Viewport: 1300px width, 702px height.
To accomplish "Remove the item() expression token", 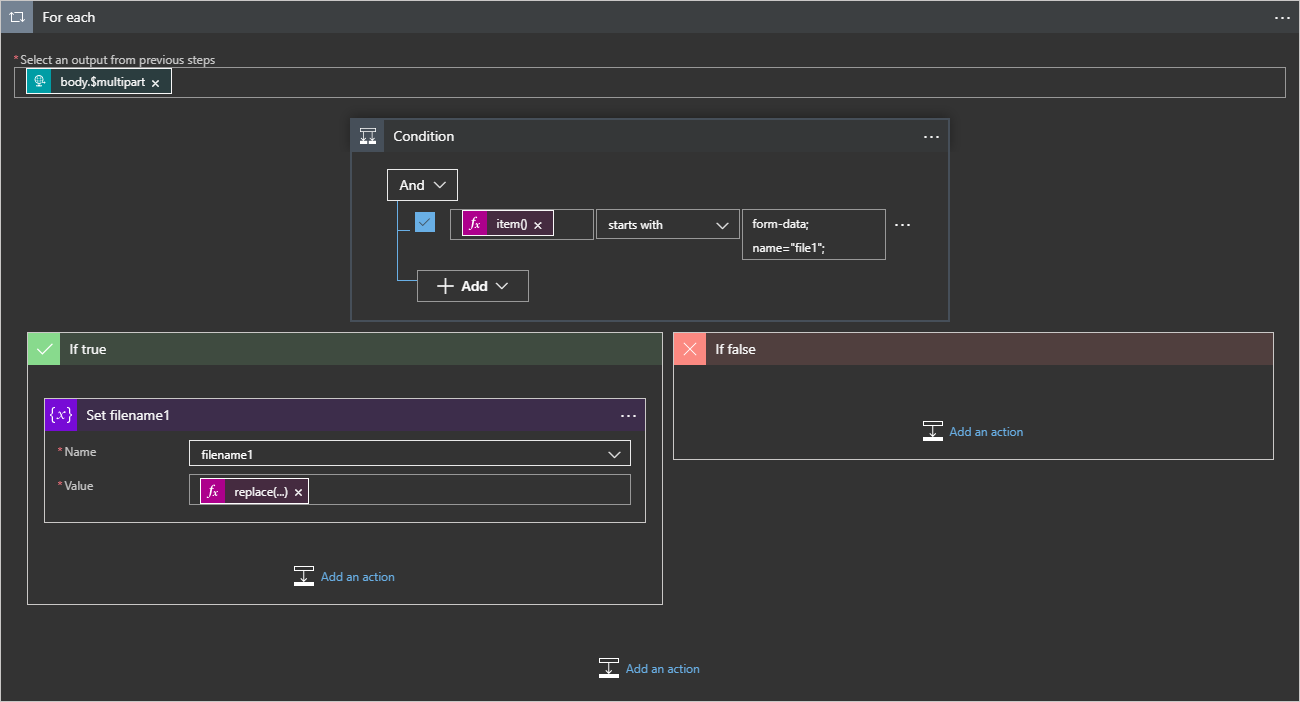I will click(x=538, y=225).
